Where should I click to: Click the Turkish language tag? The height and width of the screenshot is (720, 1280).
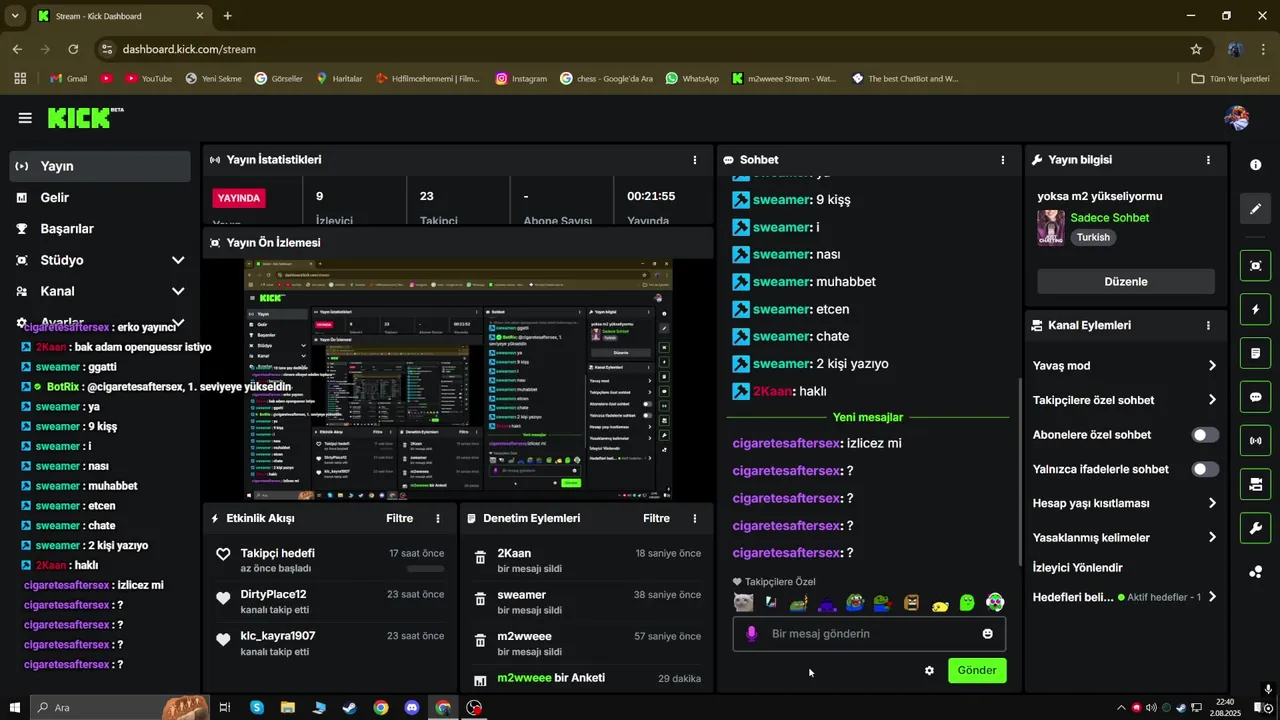click(1093, 238)
